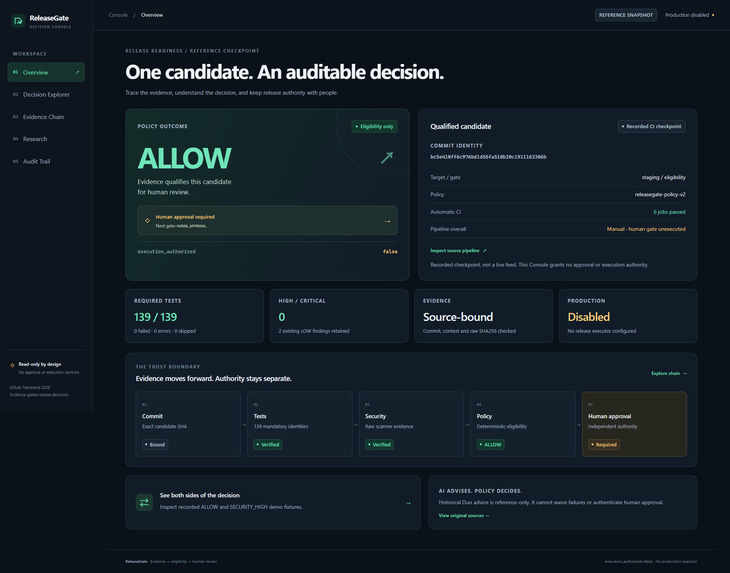Click the Eligibility only badge
730x573 pixels.
(x=374, y=126)
